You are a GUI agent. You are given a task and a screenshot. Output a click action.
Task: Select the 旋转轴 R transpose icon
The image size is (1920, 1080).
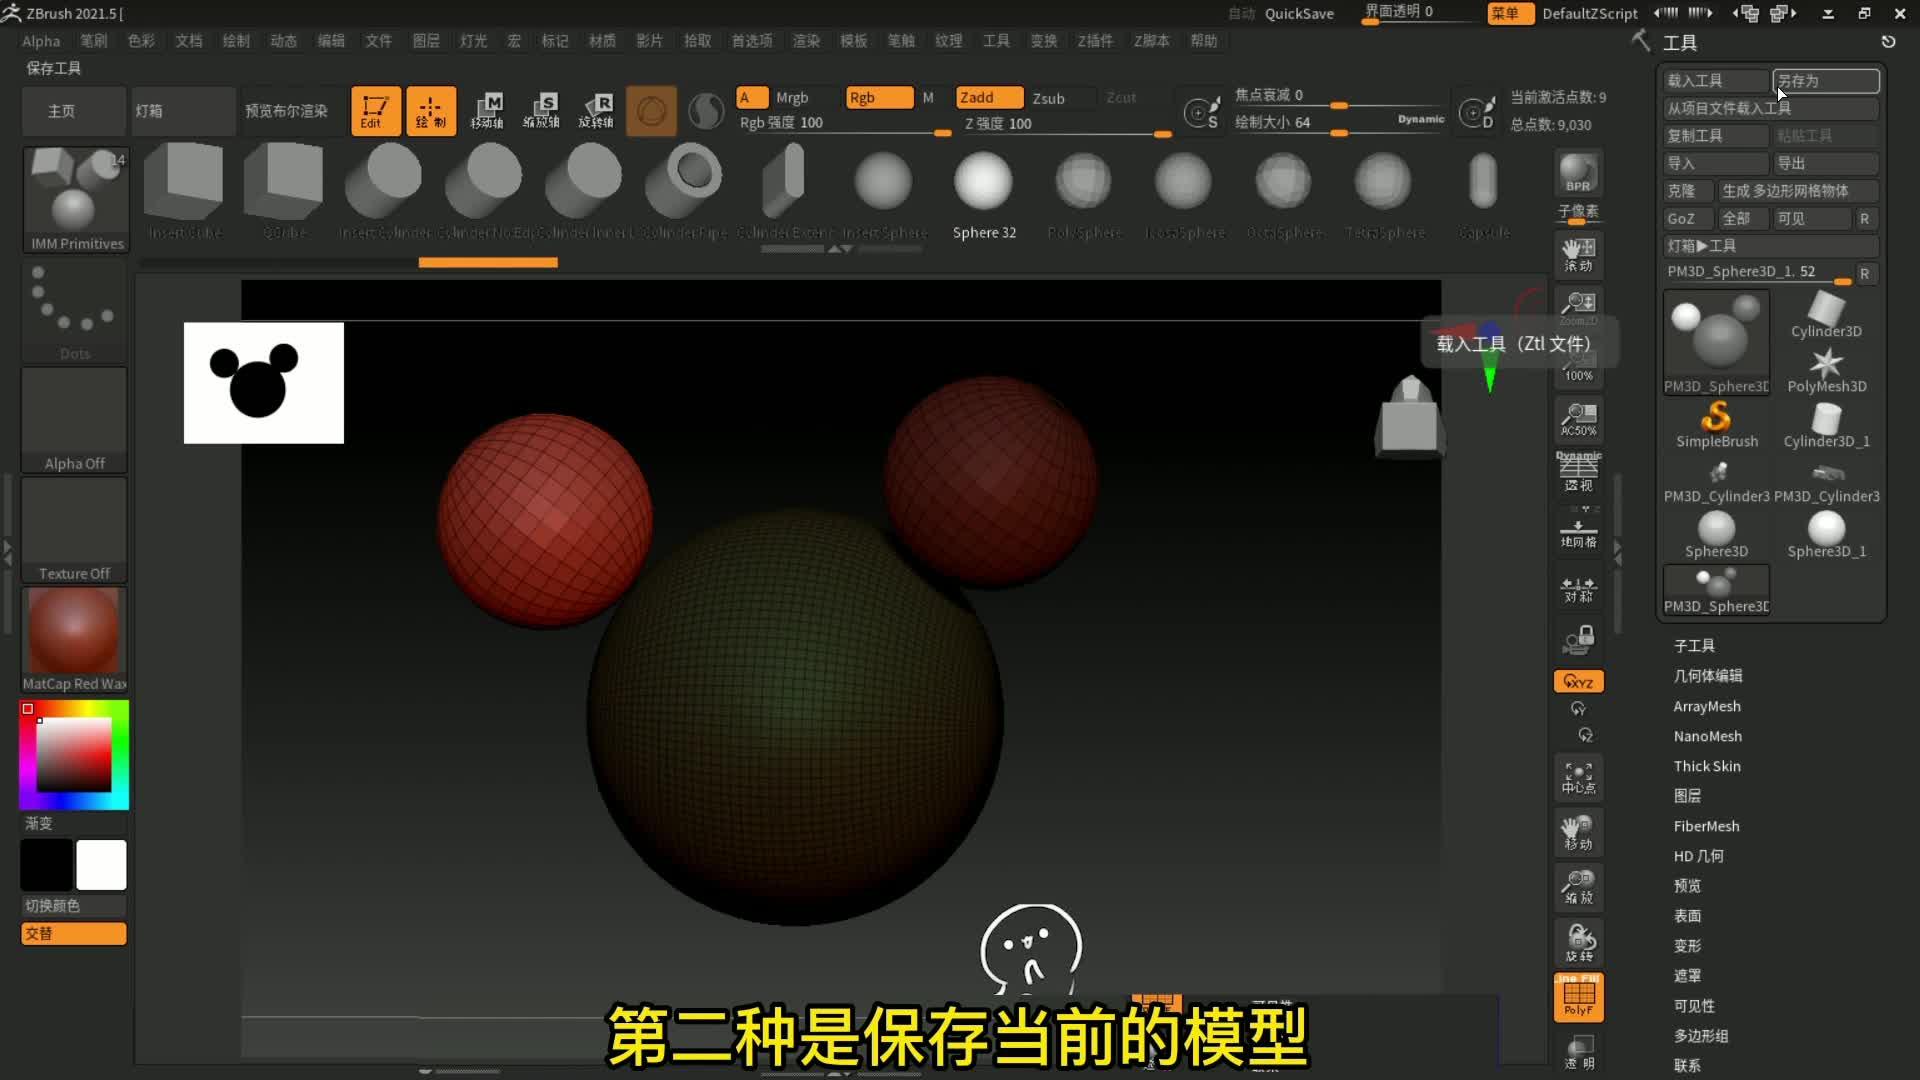coord(599,110)
